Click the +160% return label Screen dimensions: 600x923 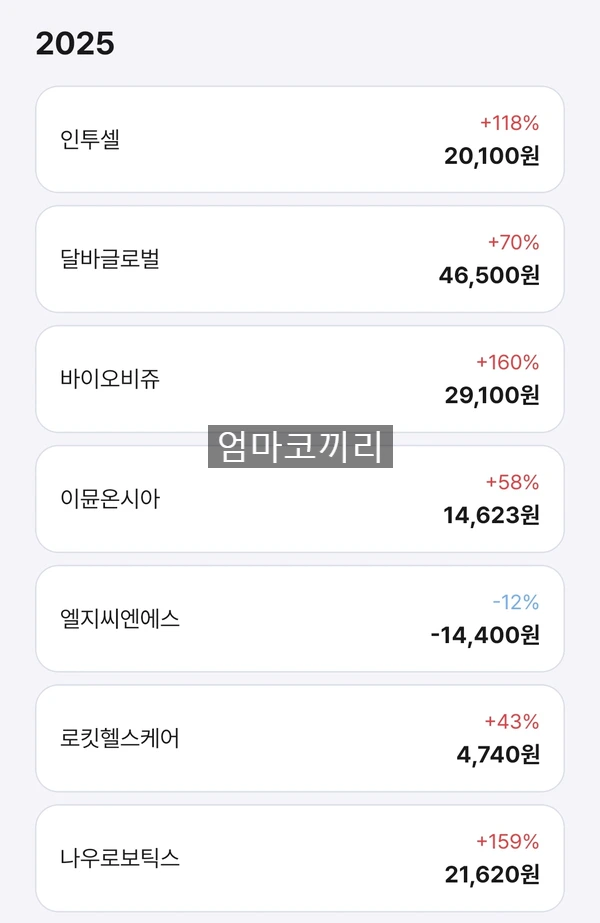(508, 363)
